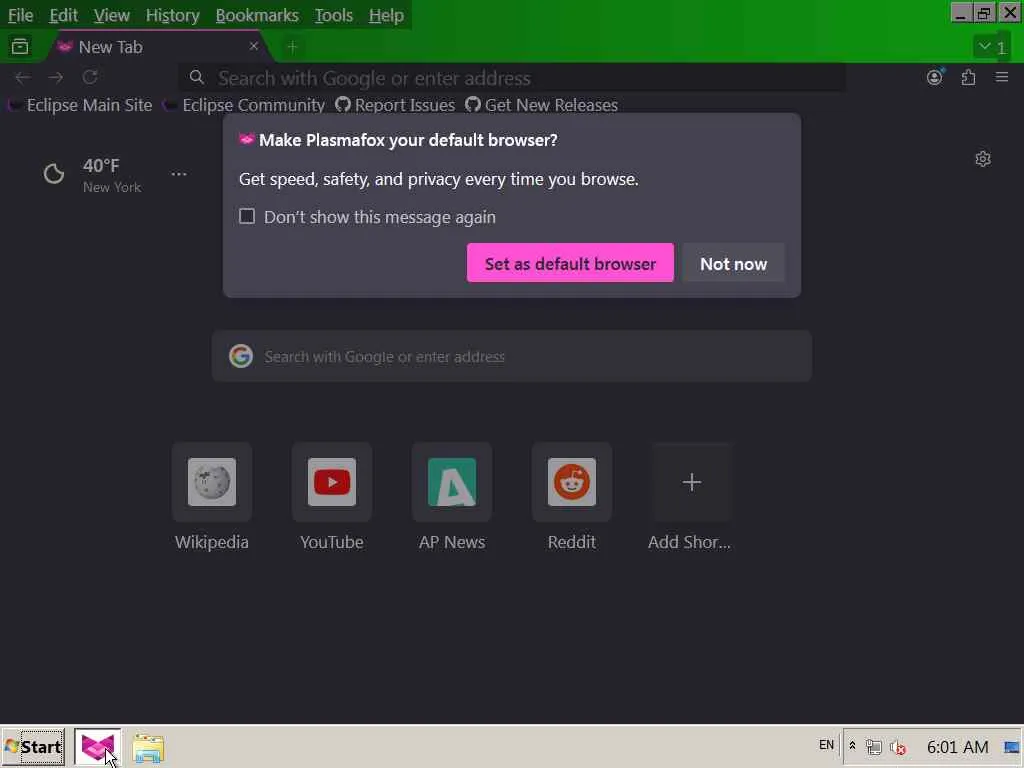
Task: Open the Report Issues bookmark
Action: (395, 105)
